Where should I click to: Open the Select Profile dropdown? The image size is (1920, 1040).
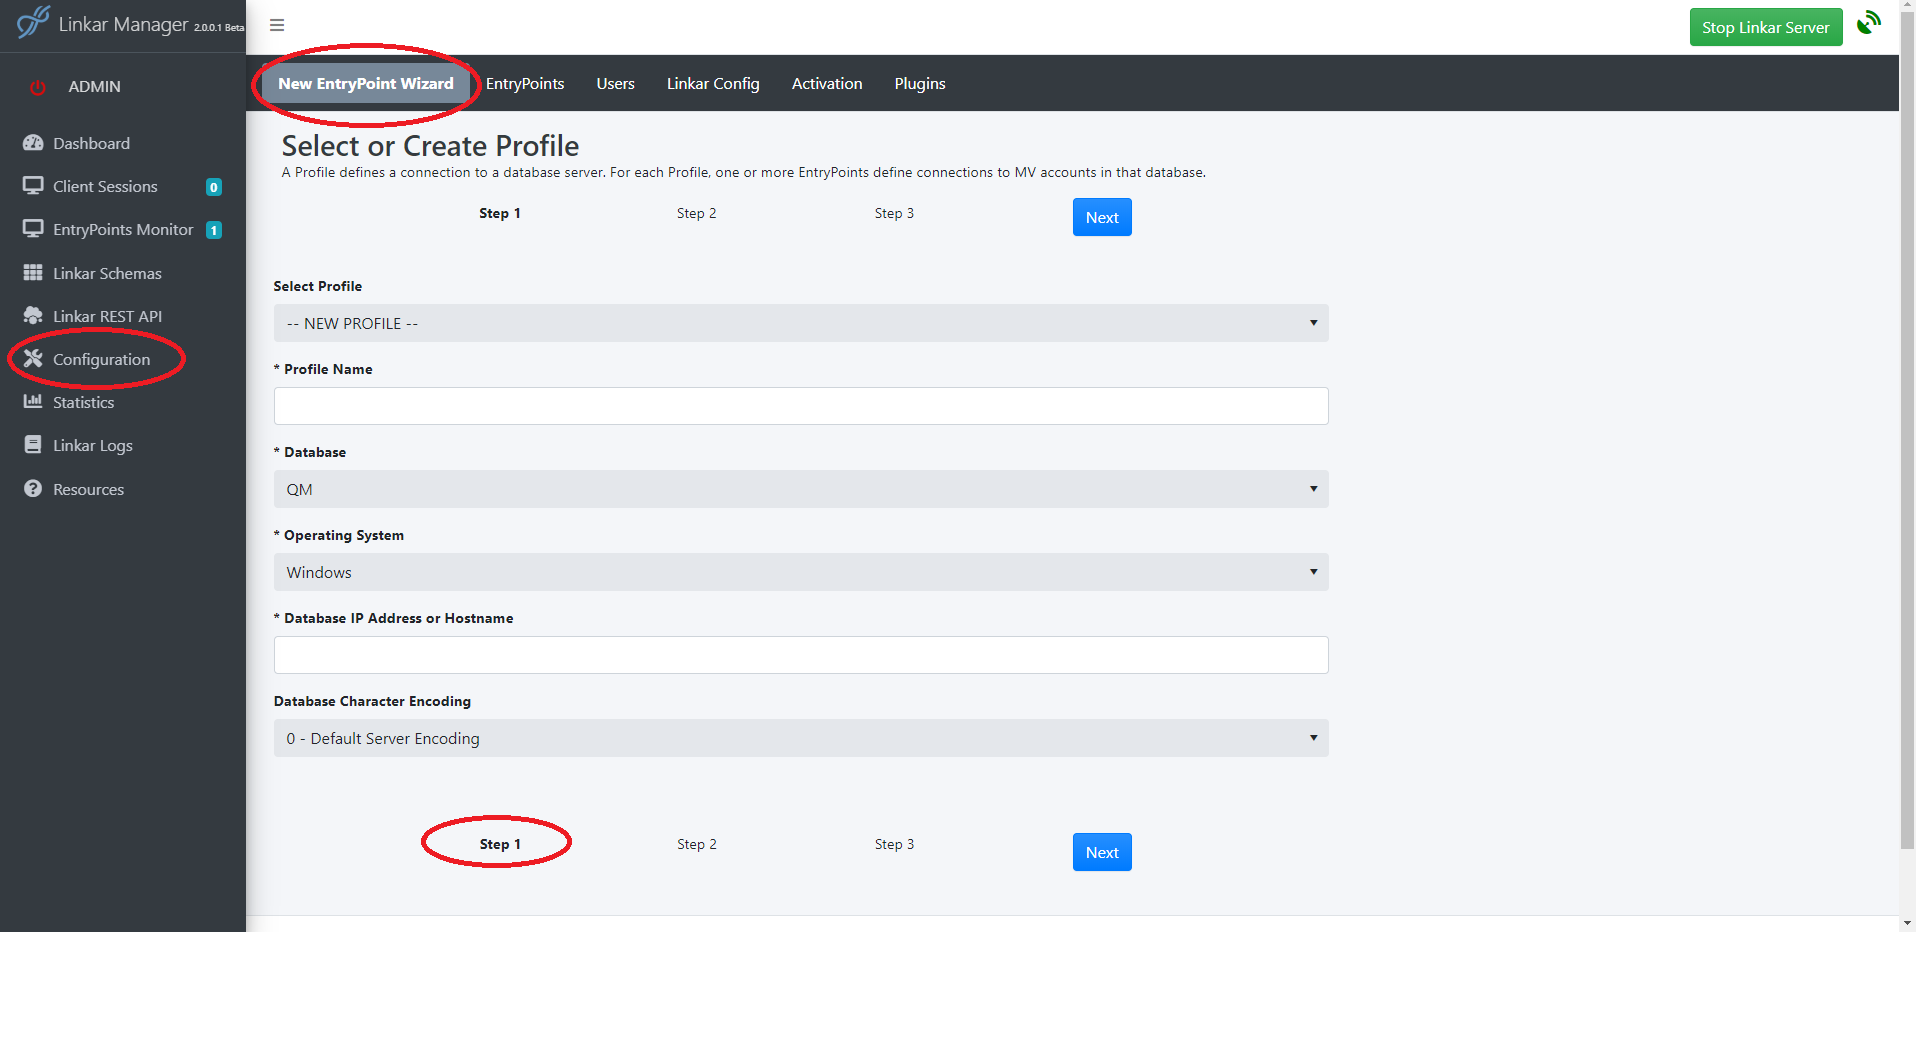coord(801,323)
